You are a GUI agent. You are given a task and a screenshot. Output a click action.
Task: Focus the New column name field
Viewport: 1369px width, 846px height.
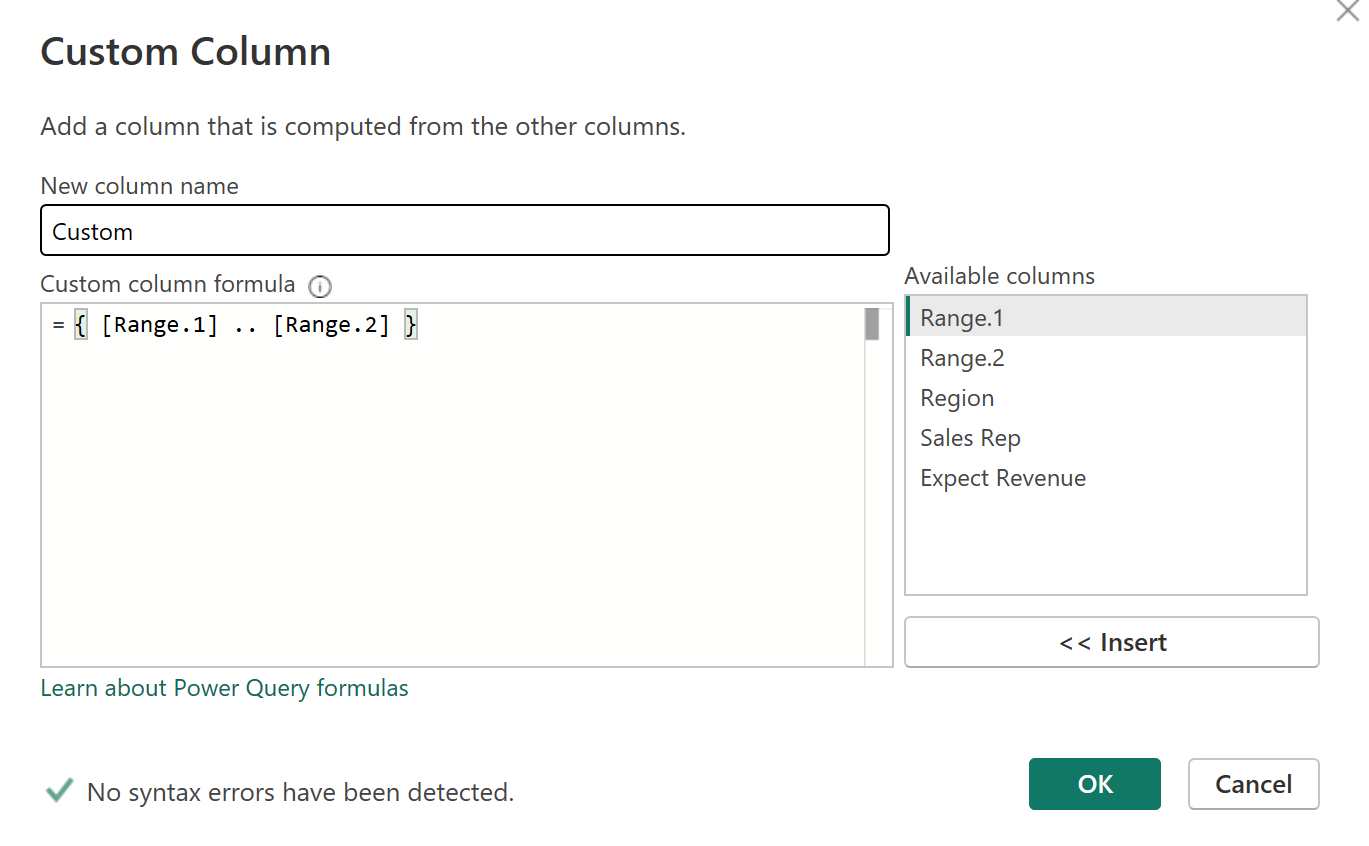tap(464, 231)
